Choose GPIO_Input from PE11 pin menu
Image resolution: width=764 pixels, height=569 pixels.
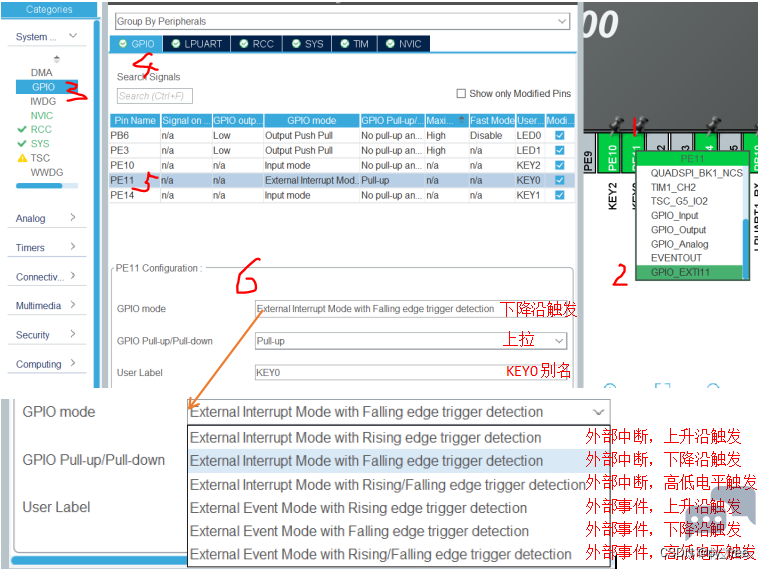coord(674,216)
